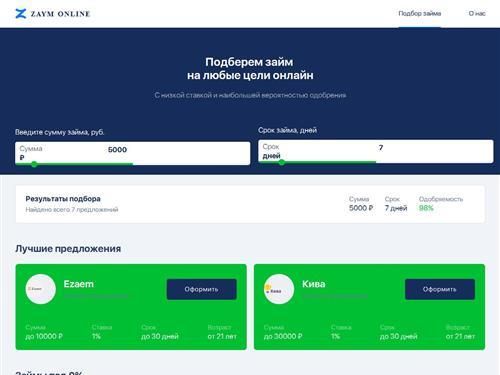Screen dimensions: 500x375
Task: Click the Ezaem lender logo
Action: tap(41, 289)
